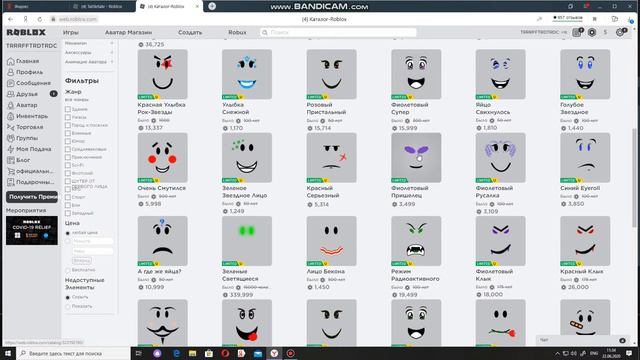Screen dimensions: 640x360
Task: Open Microsoft Edge from the taskbar
Action: click(x=176, y=353)
